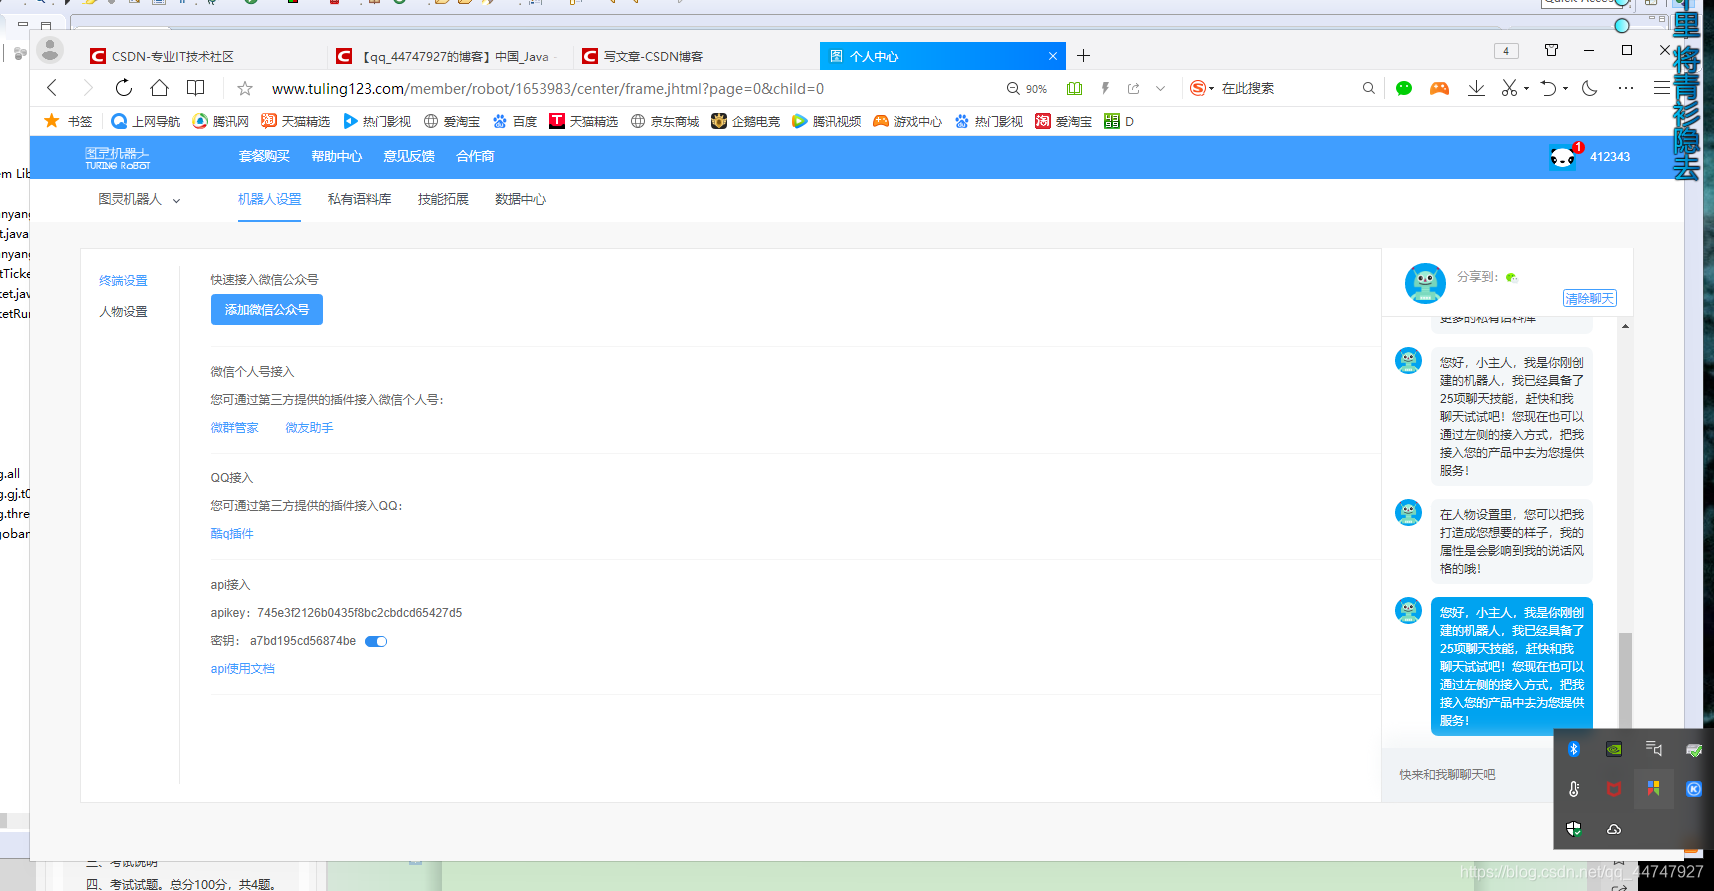1714x891 pixels.
Task: Share robot to WeChat icon
Action: [x=1511, y=277]
